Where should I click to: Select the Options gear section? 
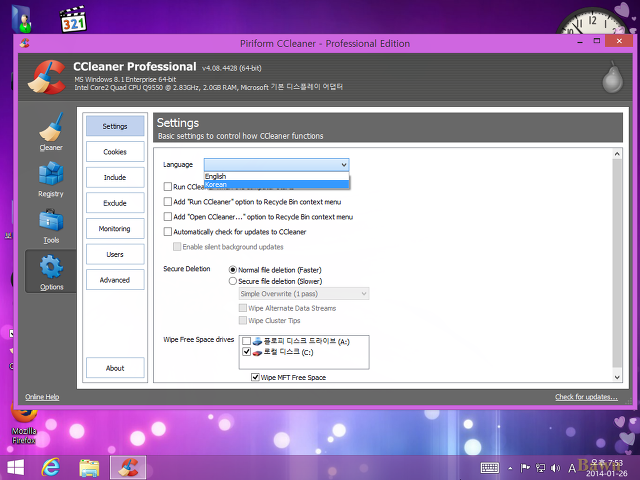click(51, 272)
